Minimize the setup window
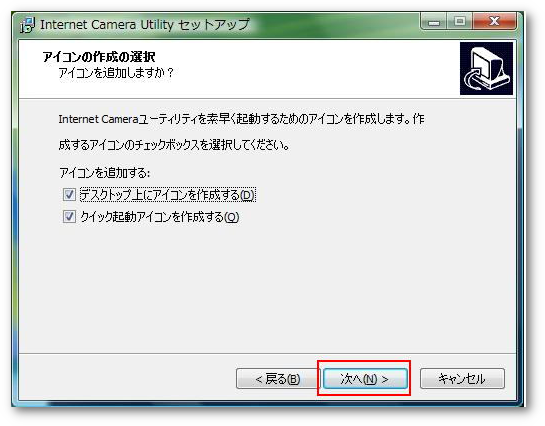This screenshot has height=426, width=545. point(433,22)
